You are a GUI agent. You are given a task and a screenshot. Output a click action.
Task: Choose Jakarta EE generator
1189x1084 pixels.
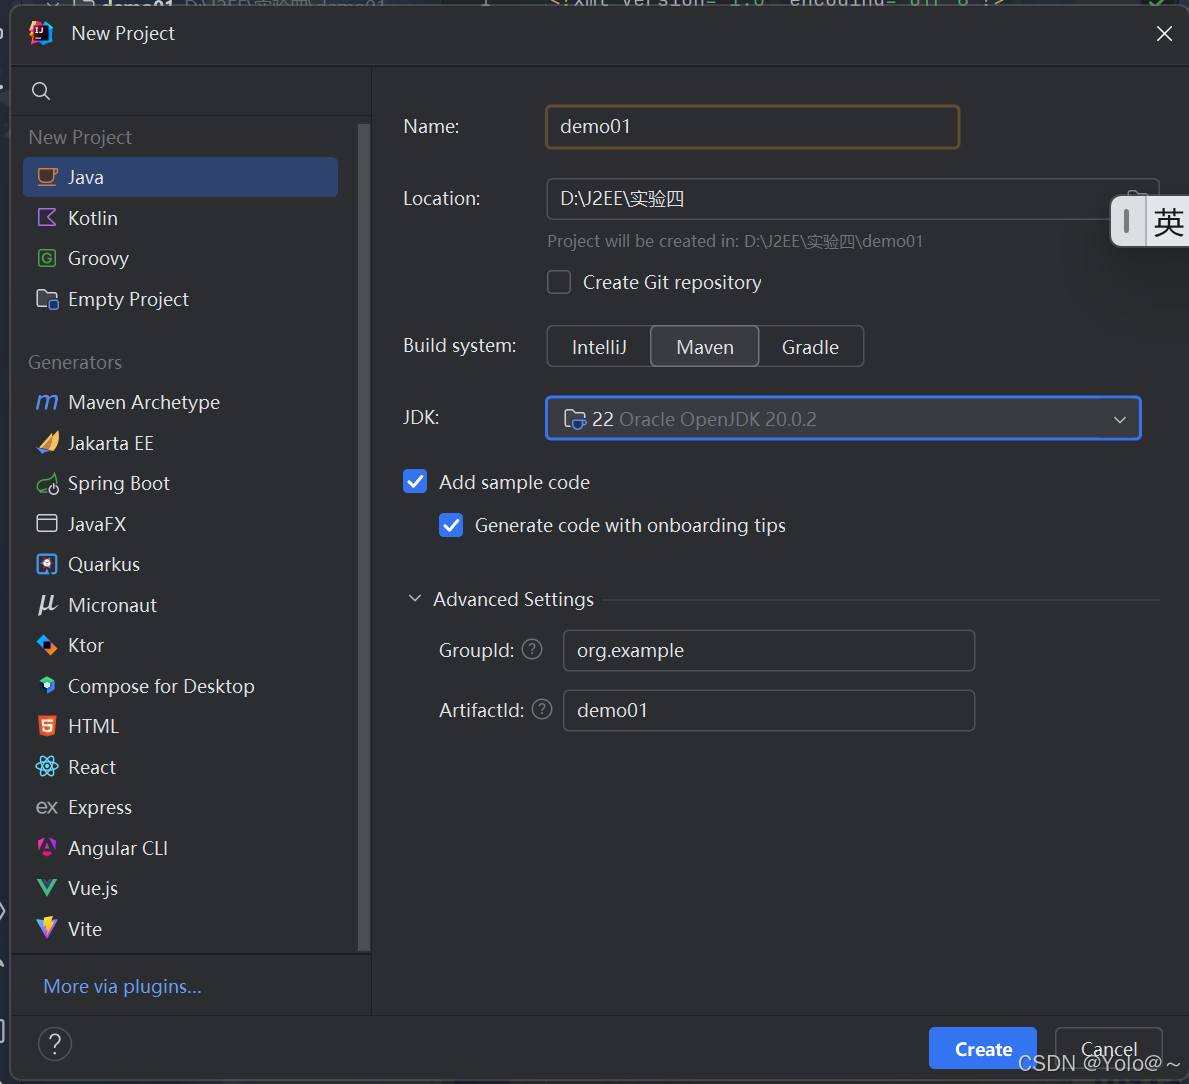(180, 443)
